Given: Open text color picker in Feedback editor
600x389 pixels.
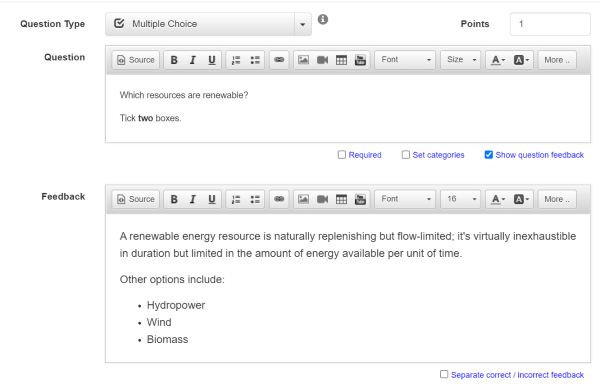Looking at the screenshot, I should click(x=498, y=199).
